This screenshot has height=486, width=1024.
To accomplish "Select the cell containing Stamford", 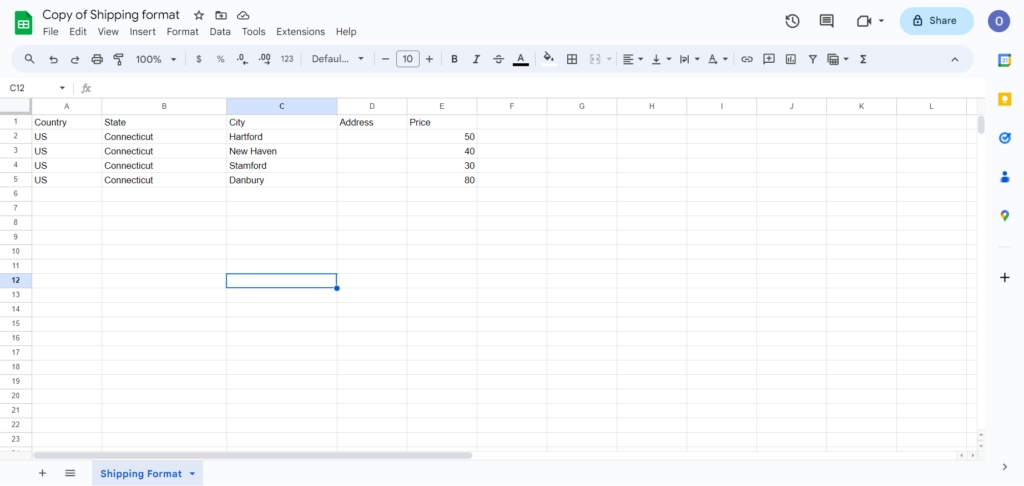I will [x=281, y=166].
